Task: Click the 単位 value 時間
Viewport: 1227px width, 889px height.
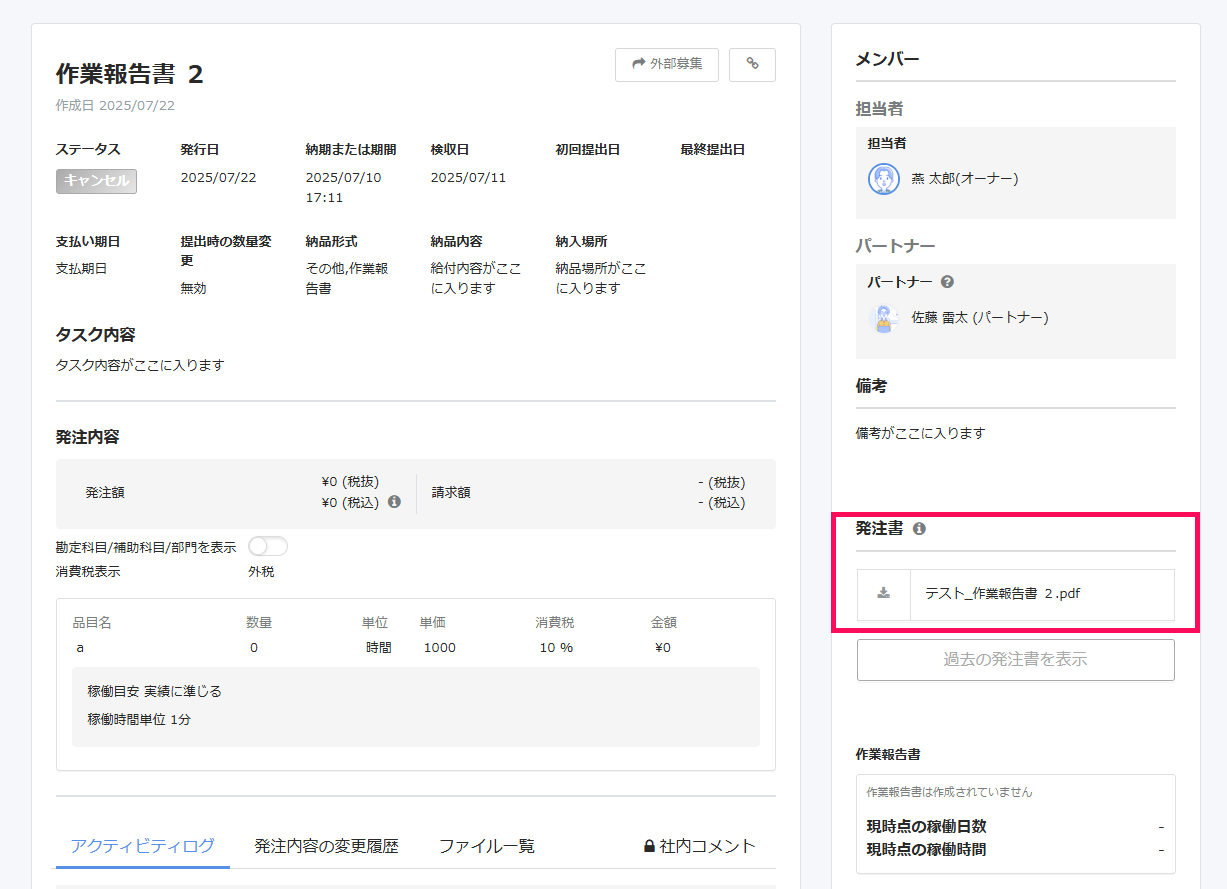Action: tap(379, 648)
